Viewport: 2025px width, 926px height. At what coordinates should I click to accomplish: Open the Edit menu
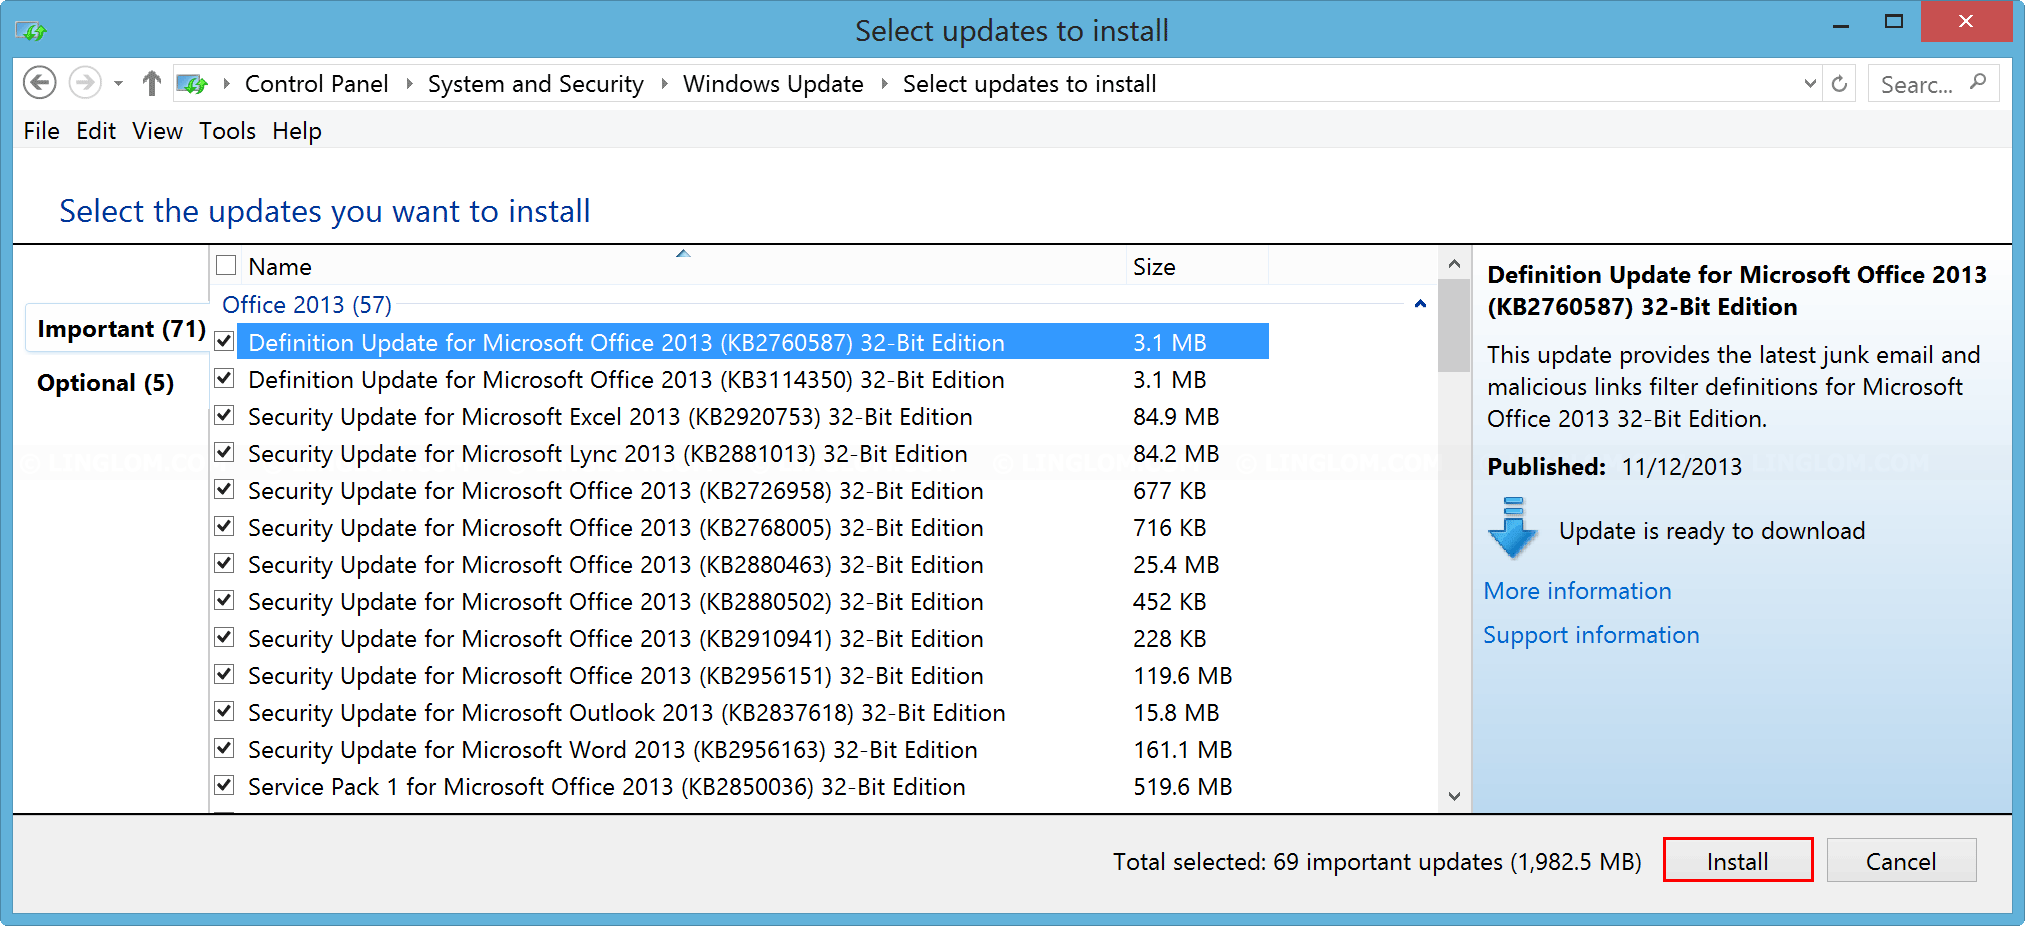[96, 131]
